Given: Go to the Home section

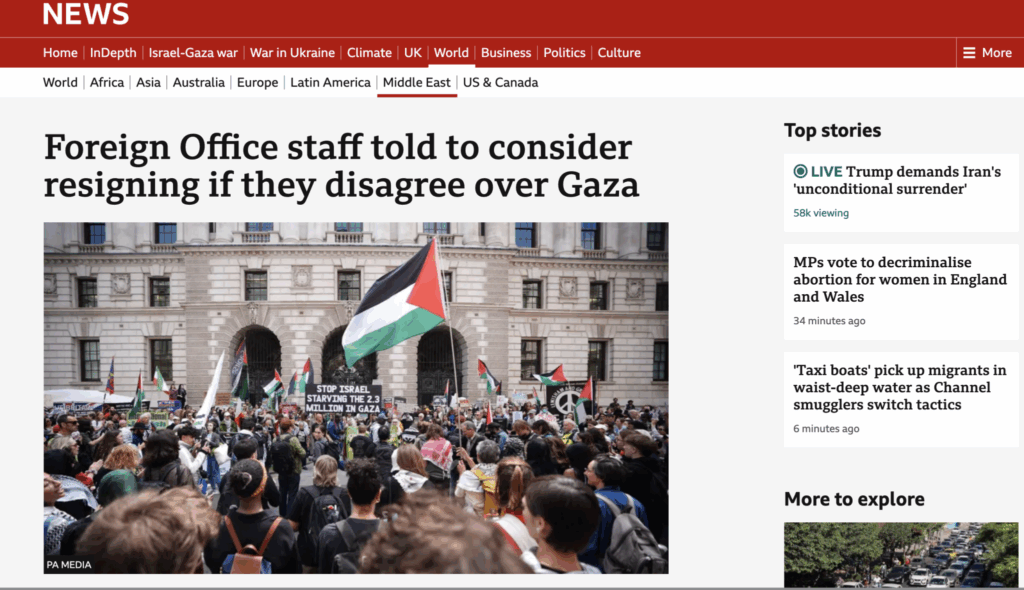Looking at the screenshot, I should 60,53.
